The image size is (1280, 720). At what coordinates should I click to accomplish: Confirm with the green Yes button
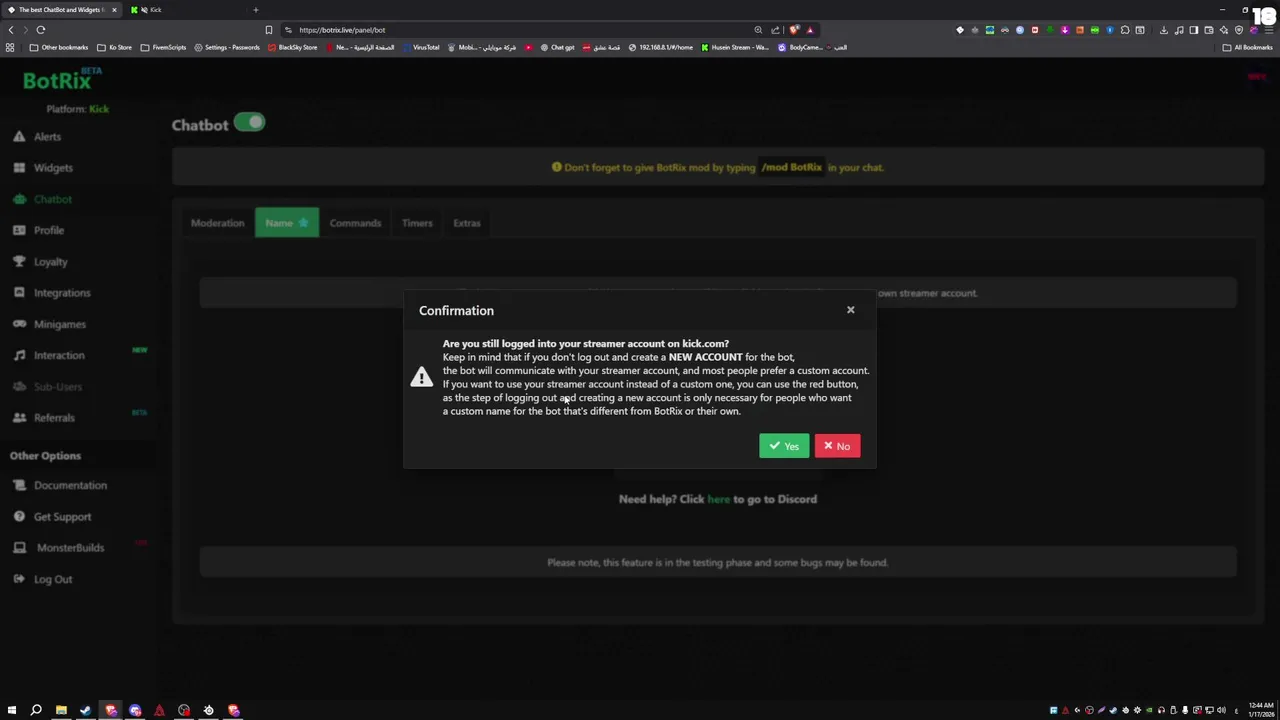784,446
